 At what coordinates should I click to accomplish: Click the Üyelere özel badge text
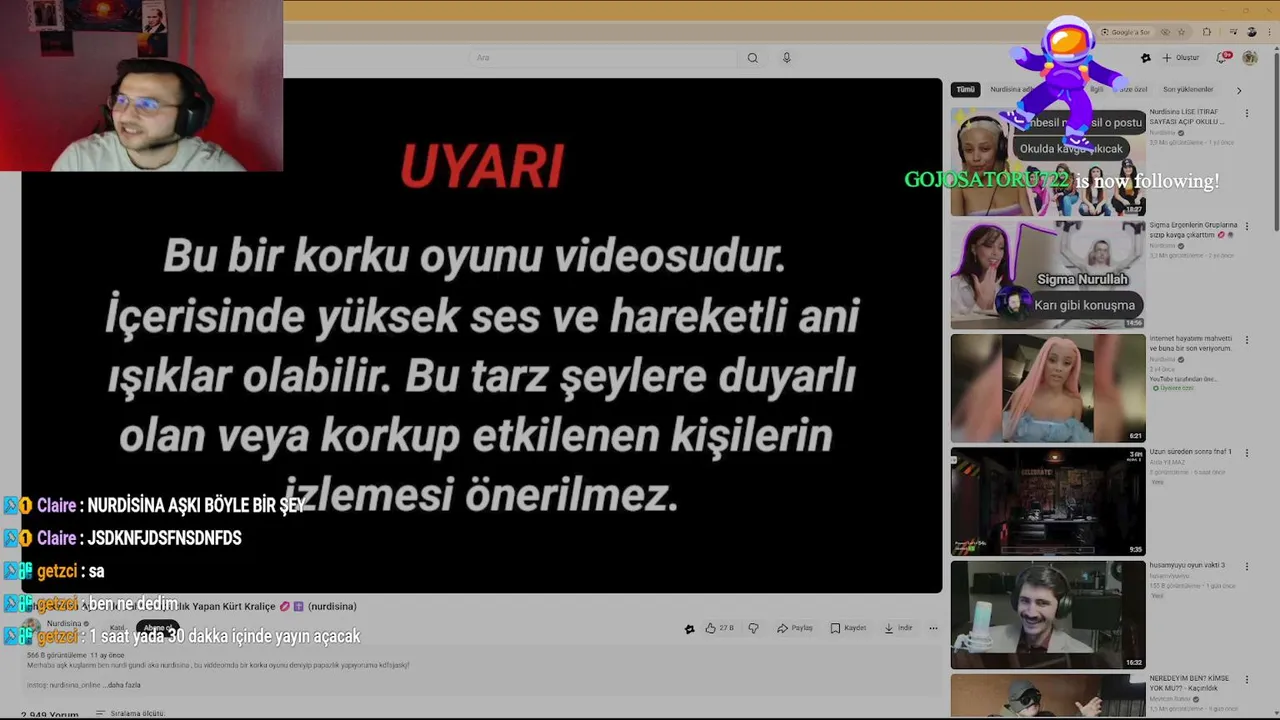point(1172,388)
